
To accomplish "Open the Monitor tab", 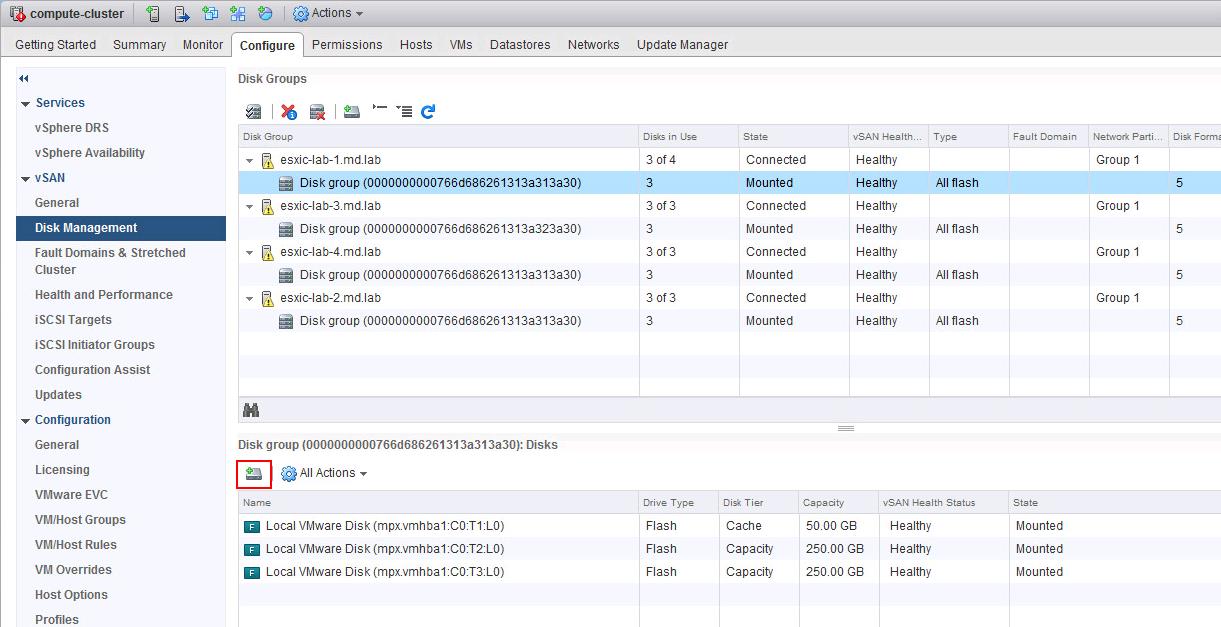I will click(x=203, y=45).
